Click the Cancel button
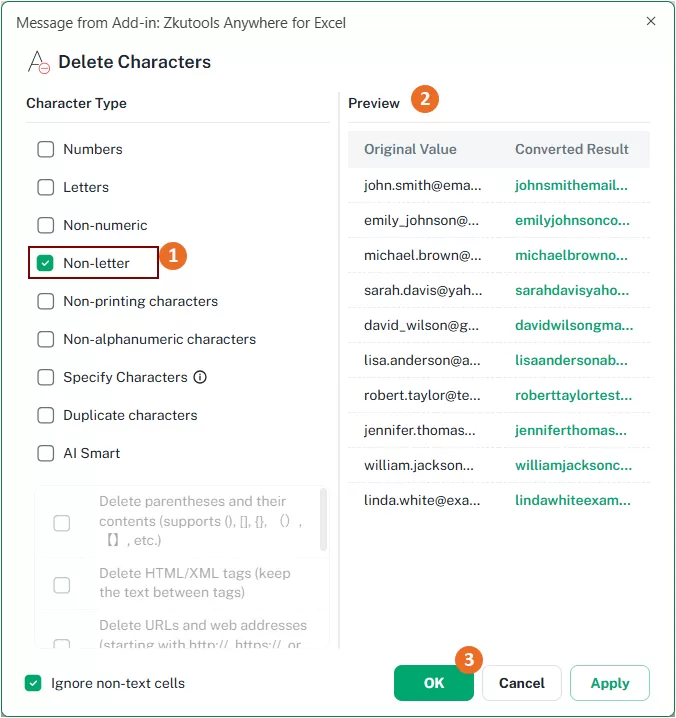The width and height of the screenshot is (676, 718). point(522,683)
